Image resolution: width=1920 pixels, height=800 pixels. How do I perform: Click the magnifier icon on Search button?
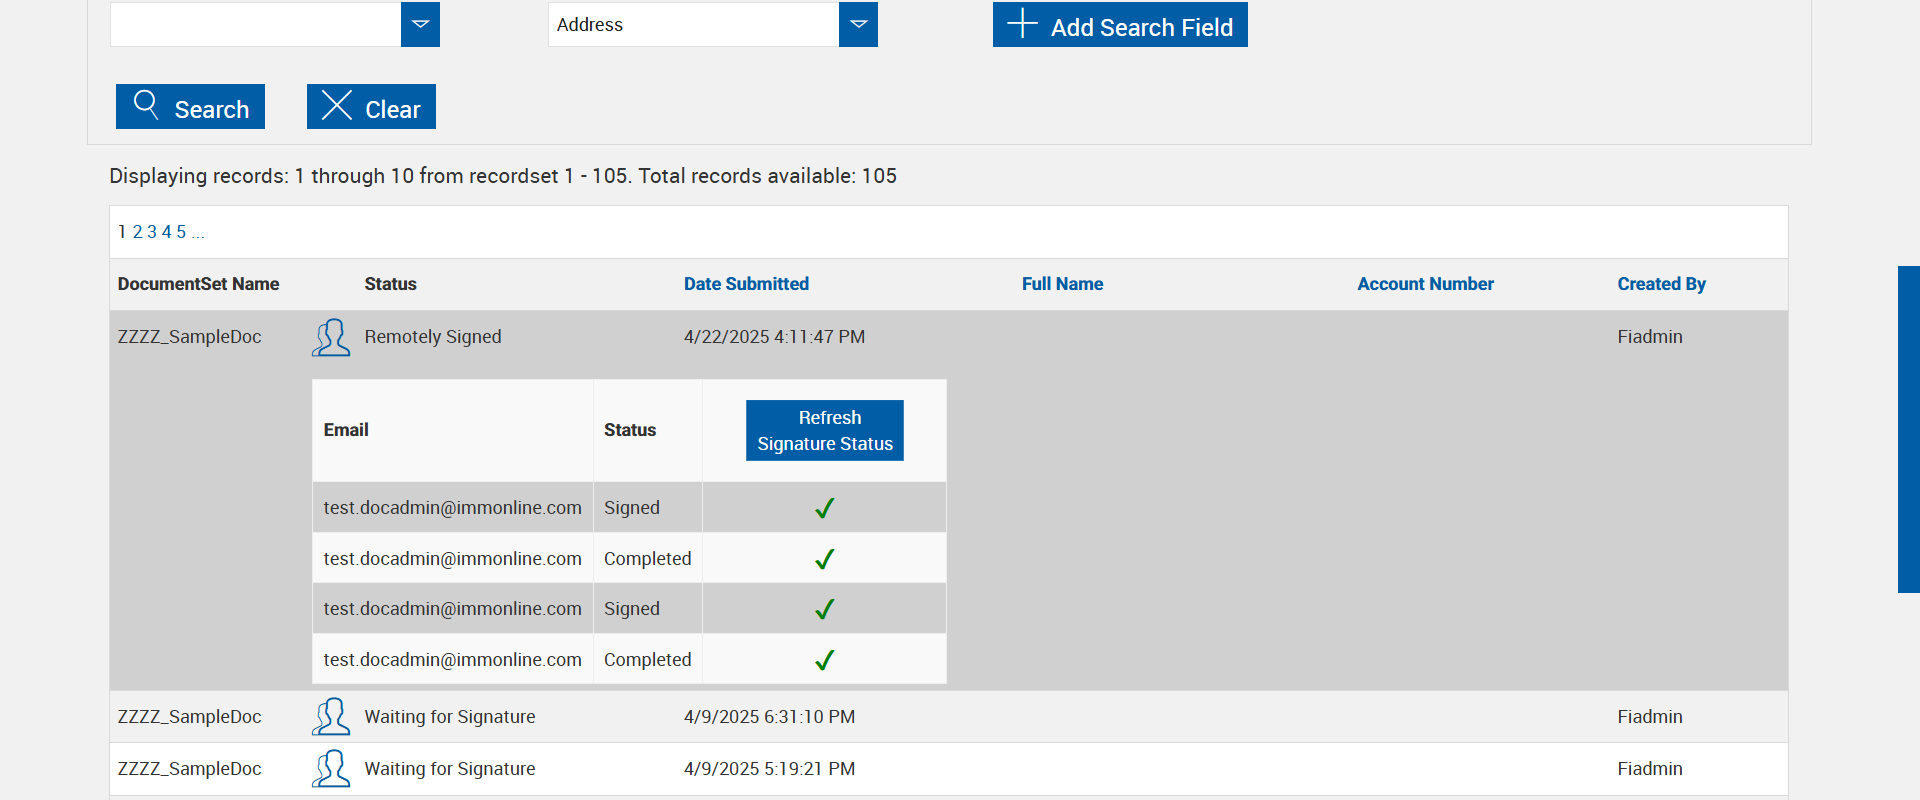[146, 105]
